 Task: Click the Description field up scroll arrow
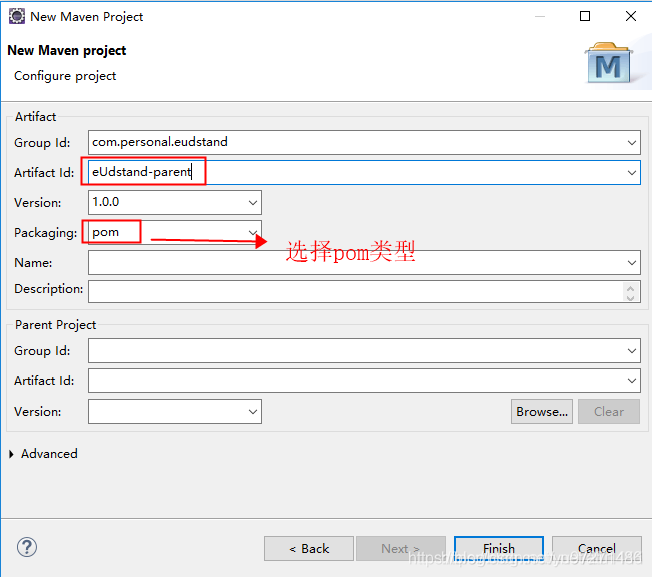631,288
